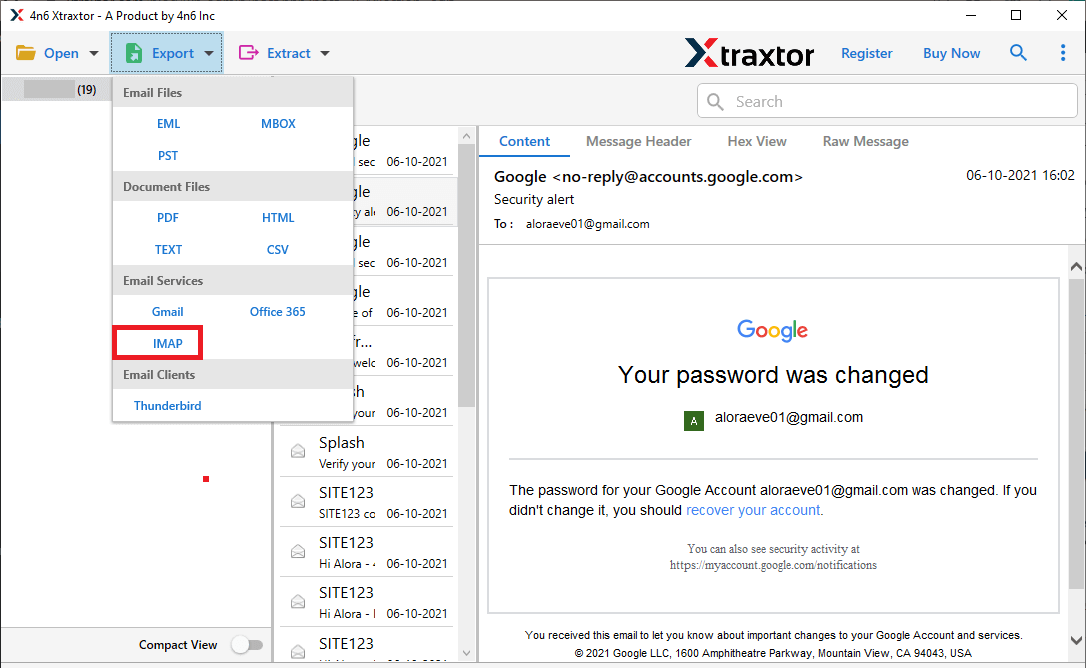The image size is (1086, 668).
Task: Expand the Open dropdown arrow
Action: tap(94, 53)
